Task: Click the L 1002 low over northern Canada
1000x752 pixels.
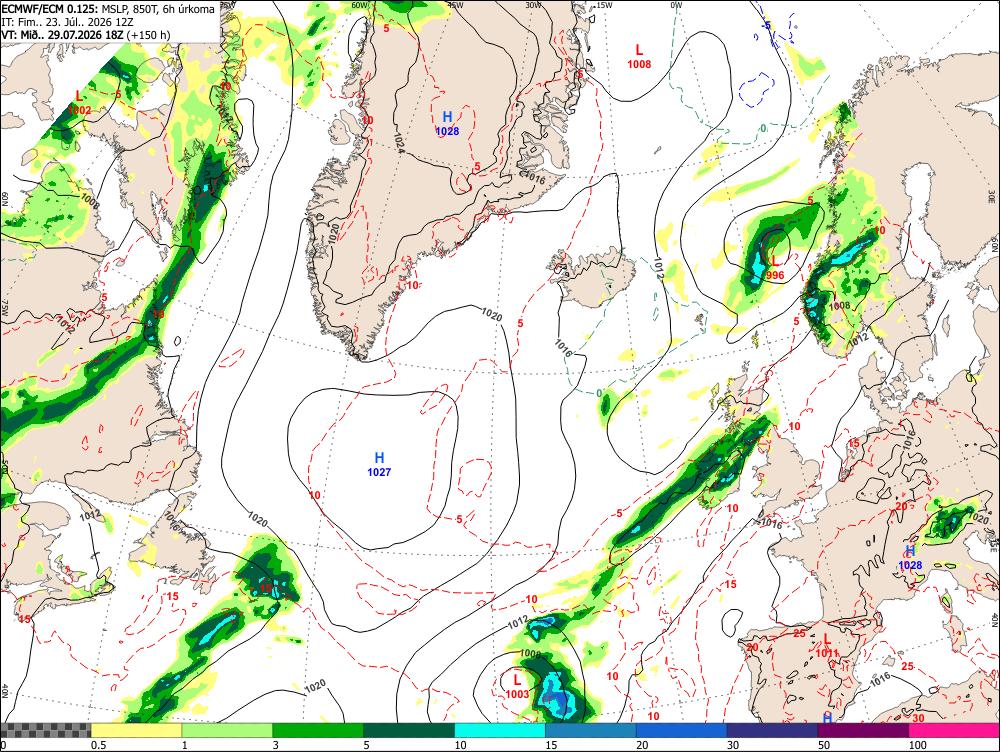Action: pyautogui.click(x=79, y=103)
